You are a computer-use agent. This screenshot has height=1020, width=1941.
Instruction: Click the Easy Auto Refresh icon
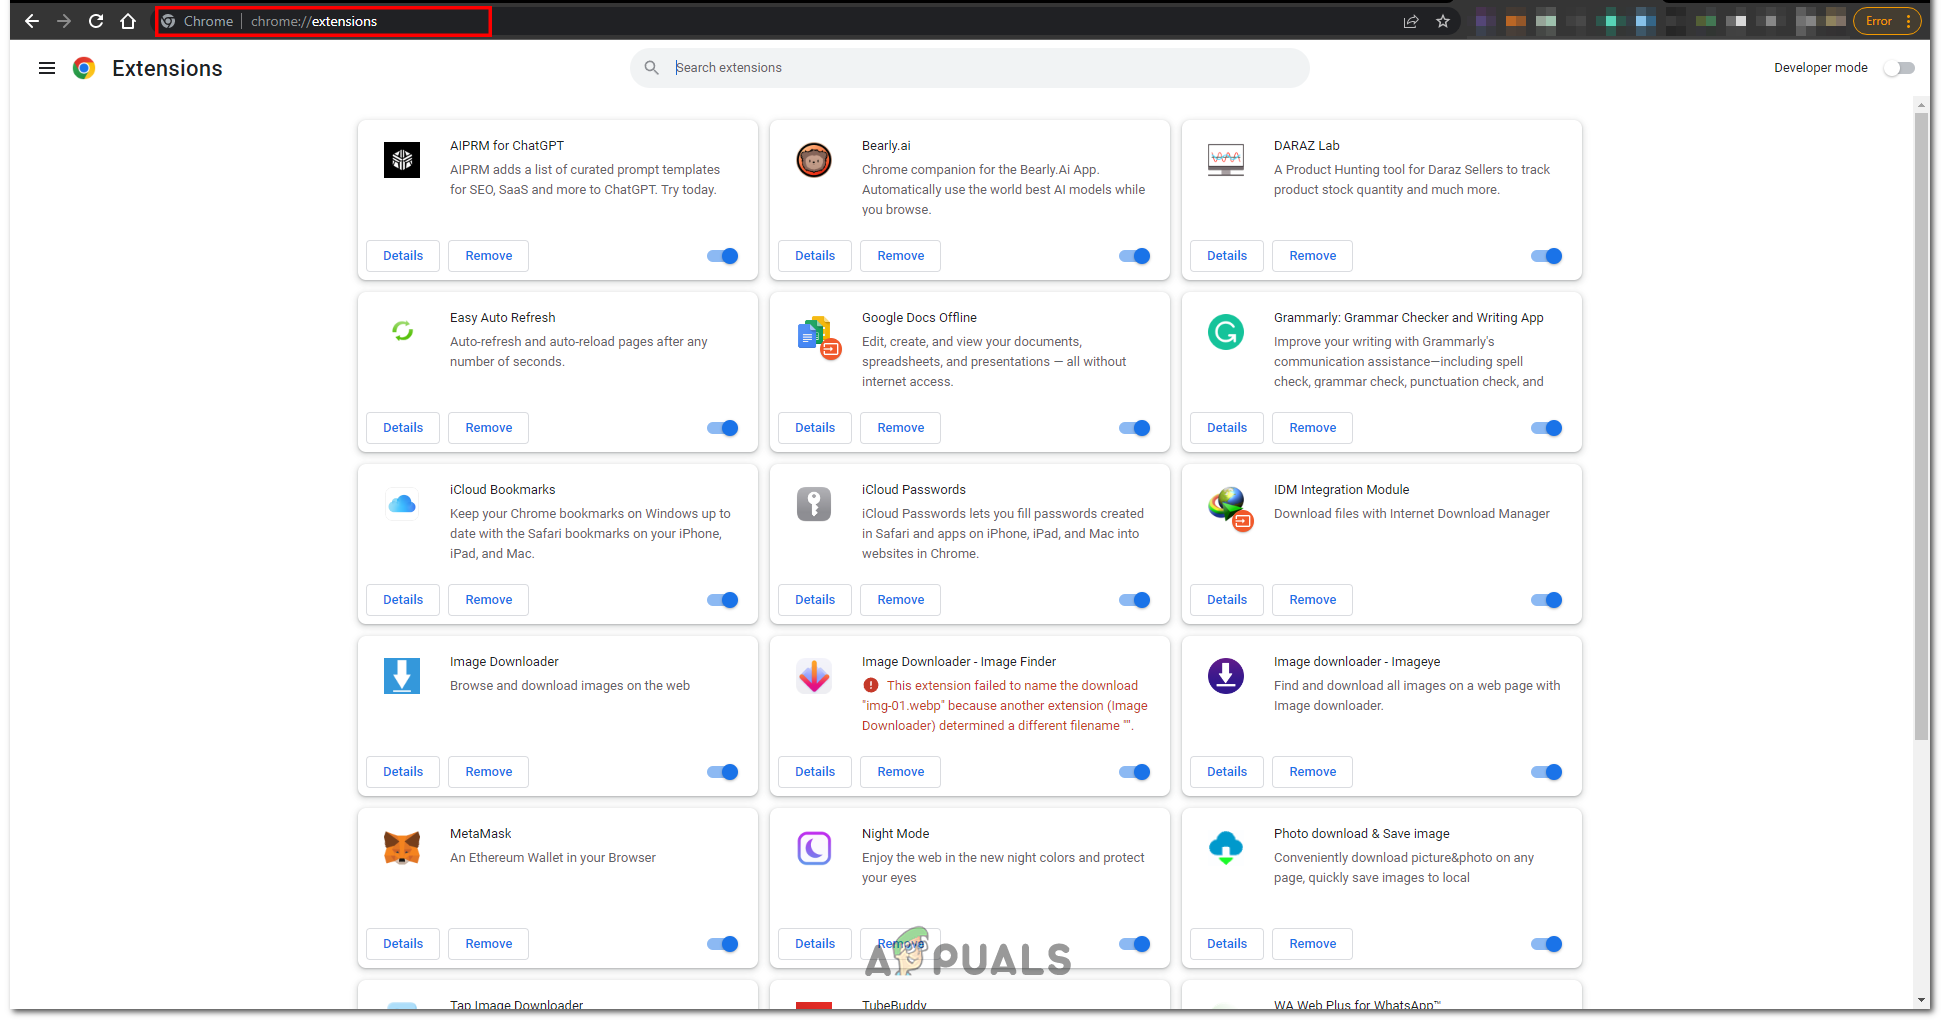coord(402,332)
